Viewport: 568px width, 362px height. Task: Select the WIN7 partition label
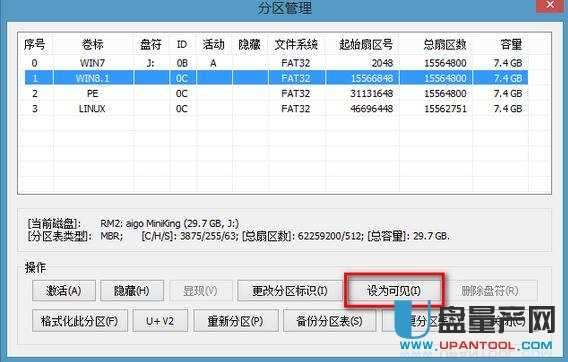click(93, 63)
